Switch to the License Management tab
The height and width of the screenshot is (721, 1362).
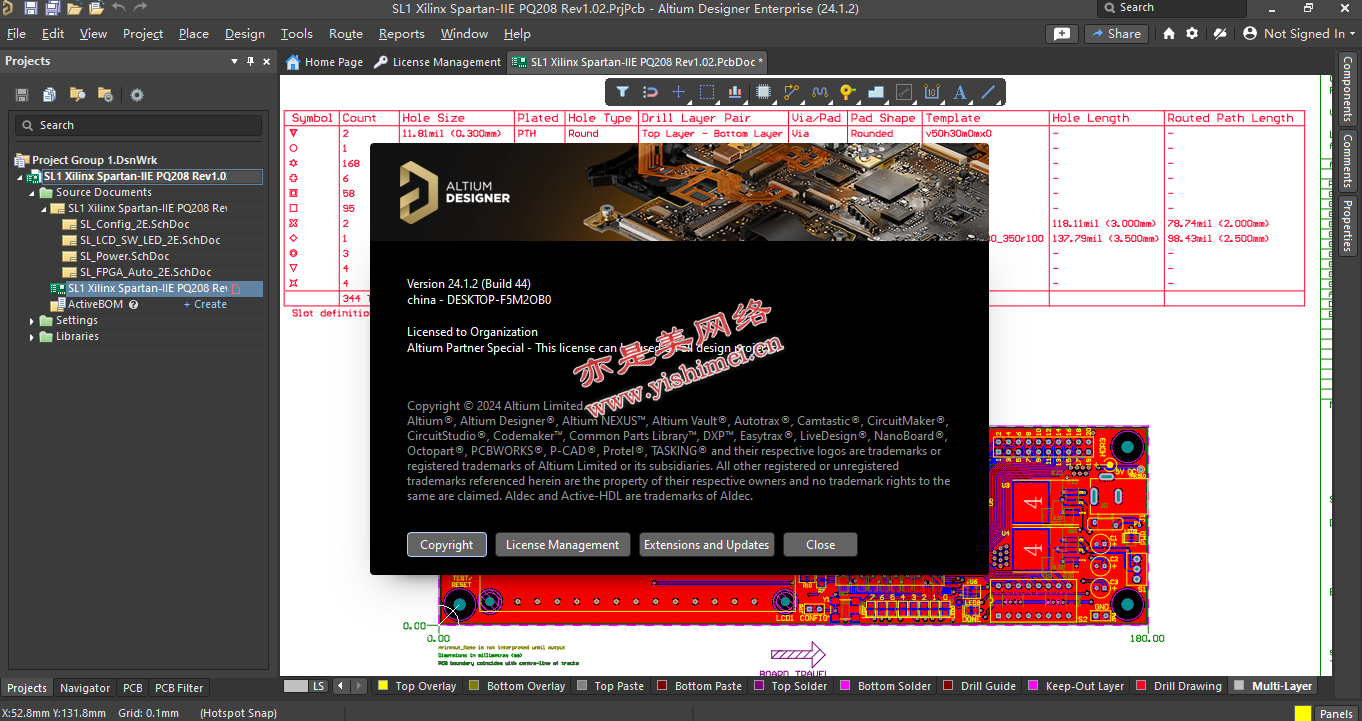click(x=437, y=62)
